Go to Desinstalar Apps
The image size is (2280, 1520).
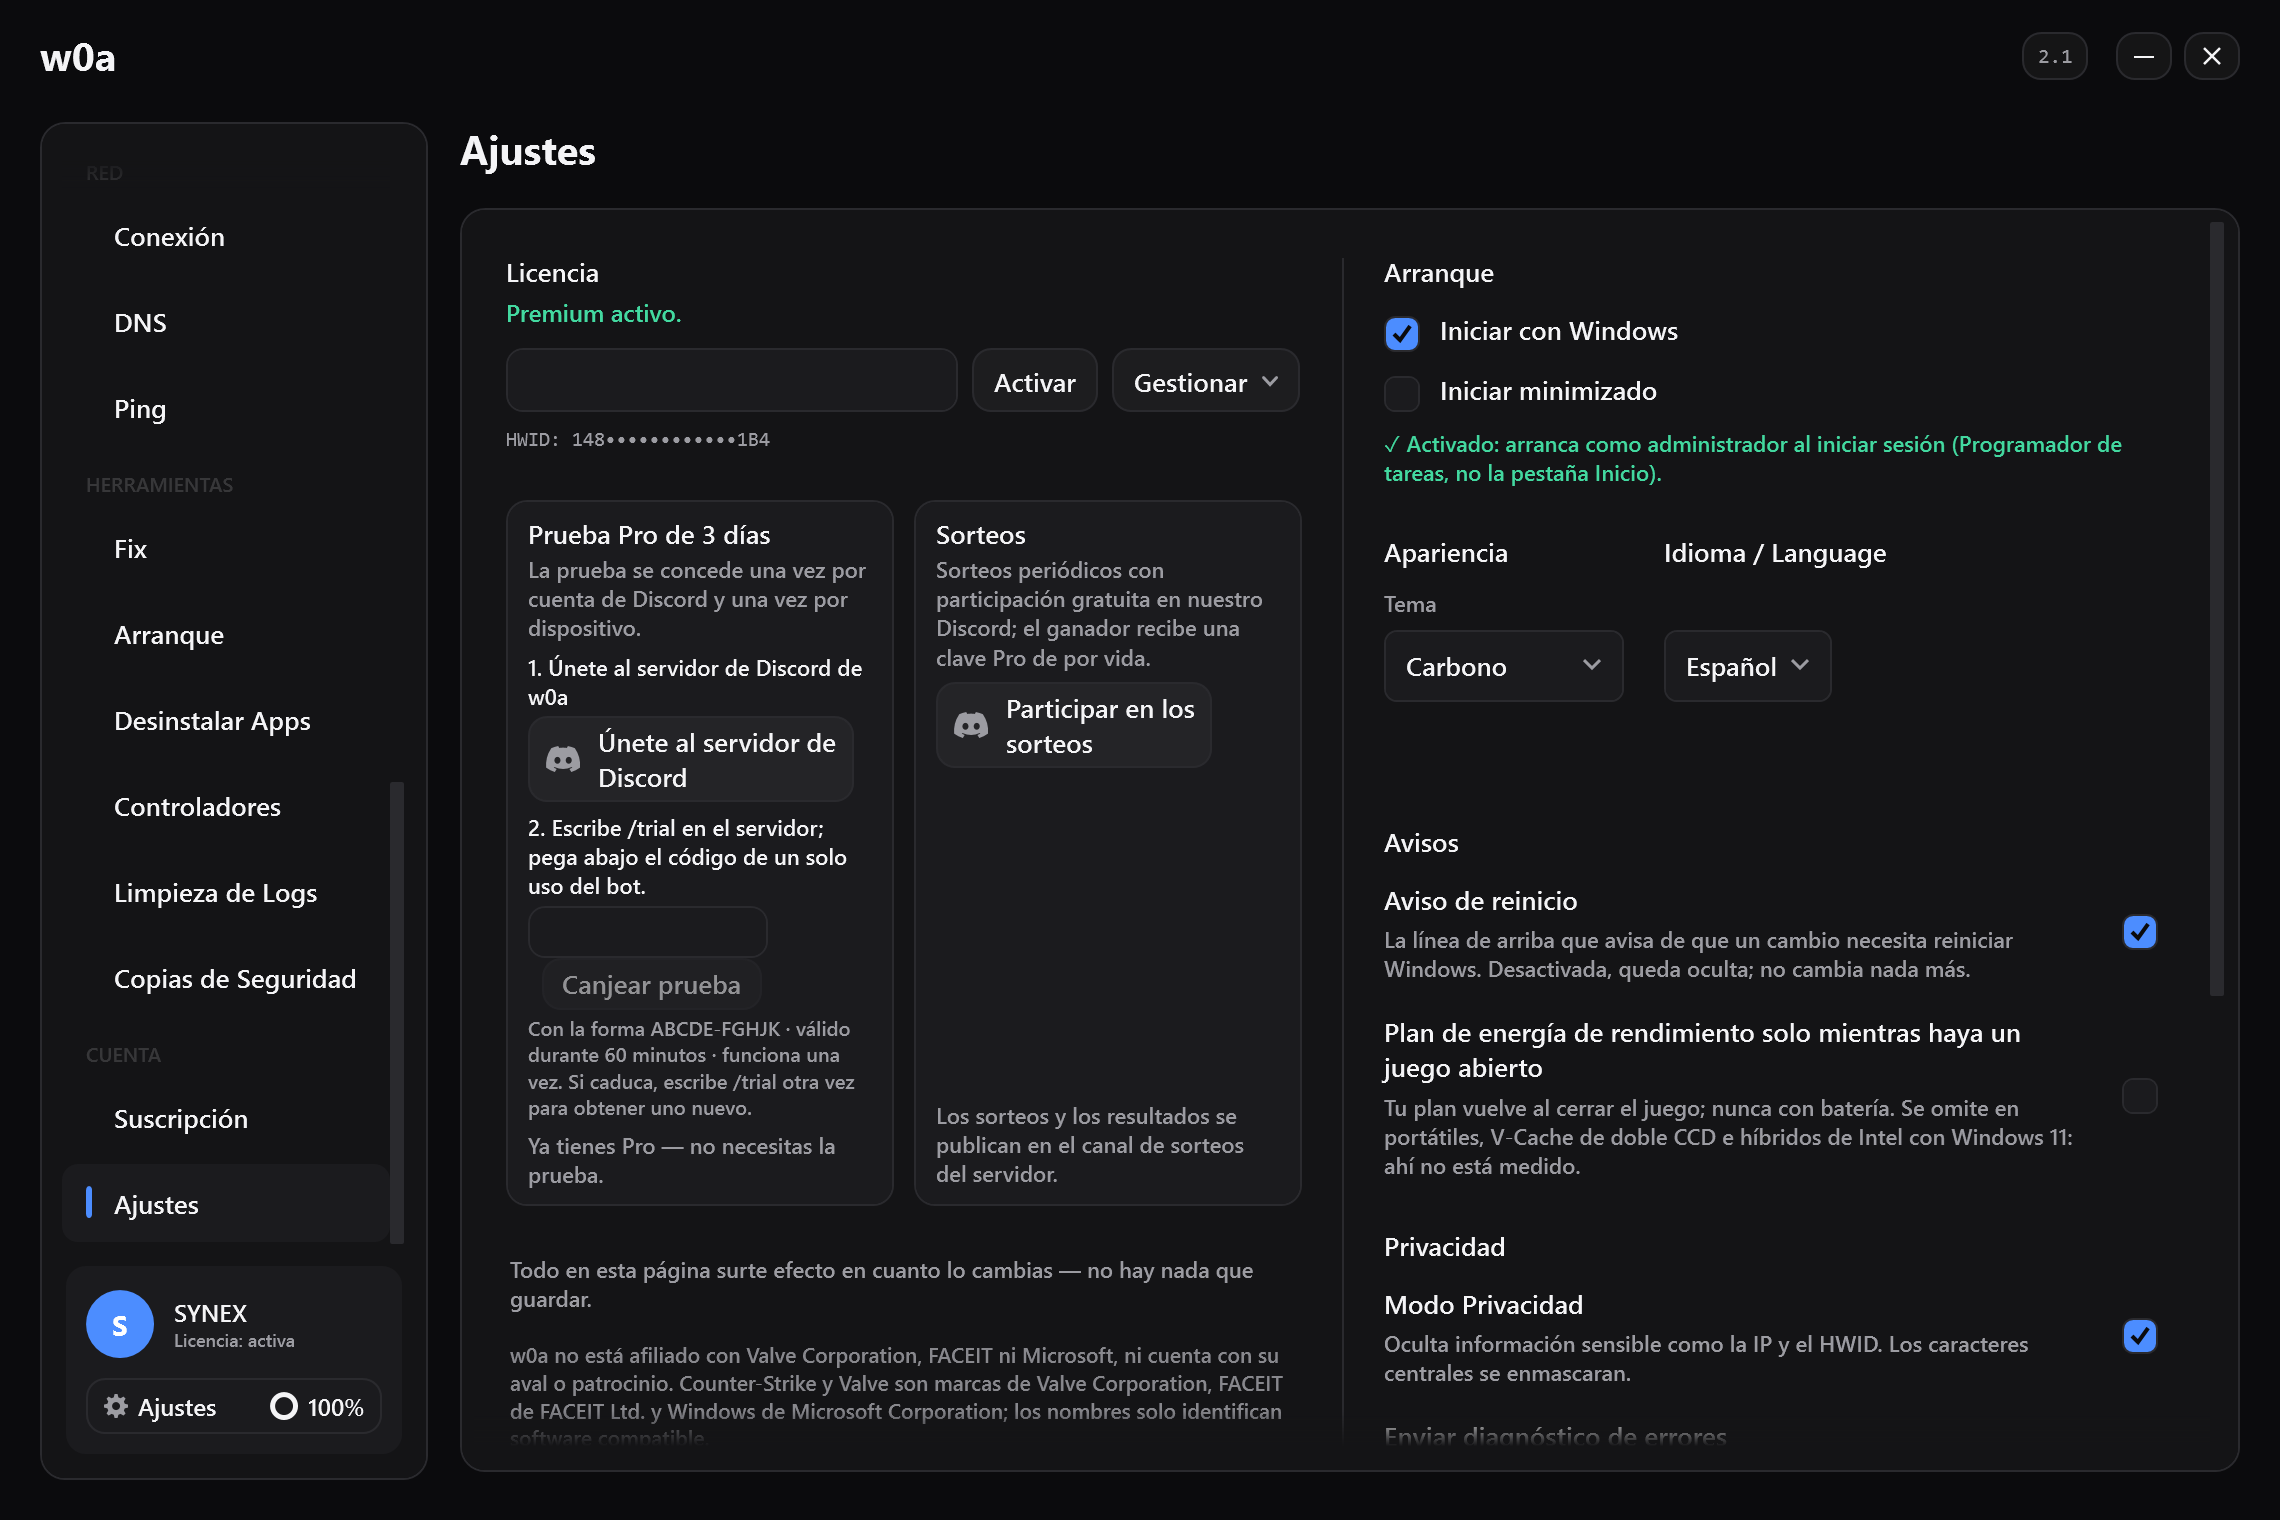[226, 721]
